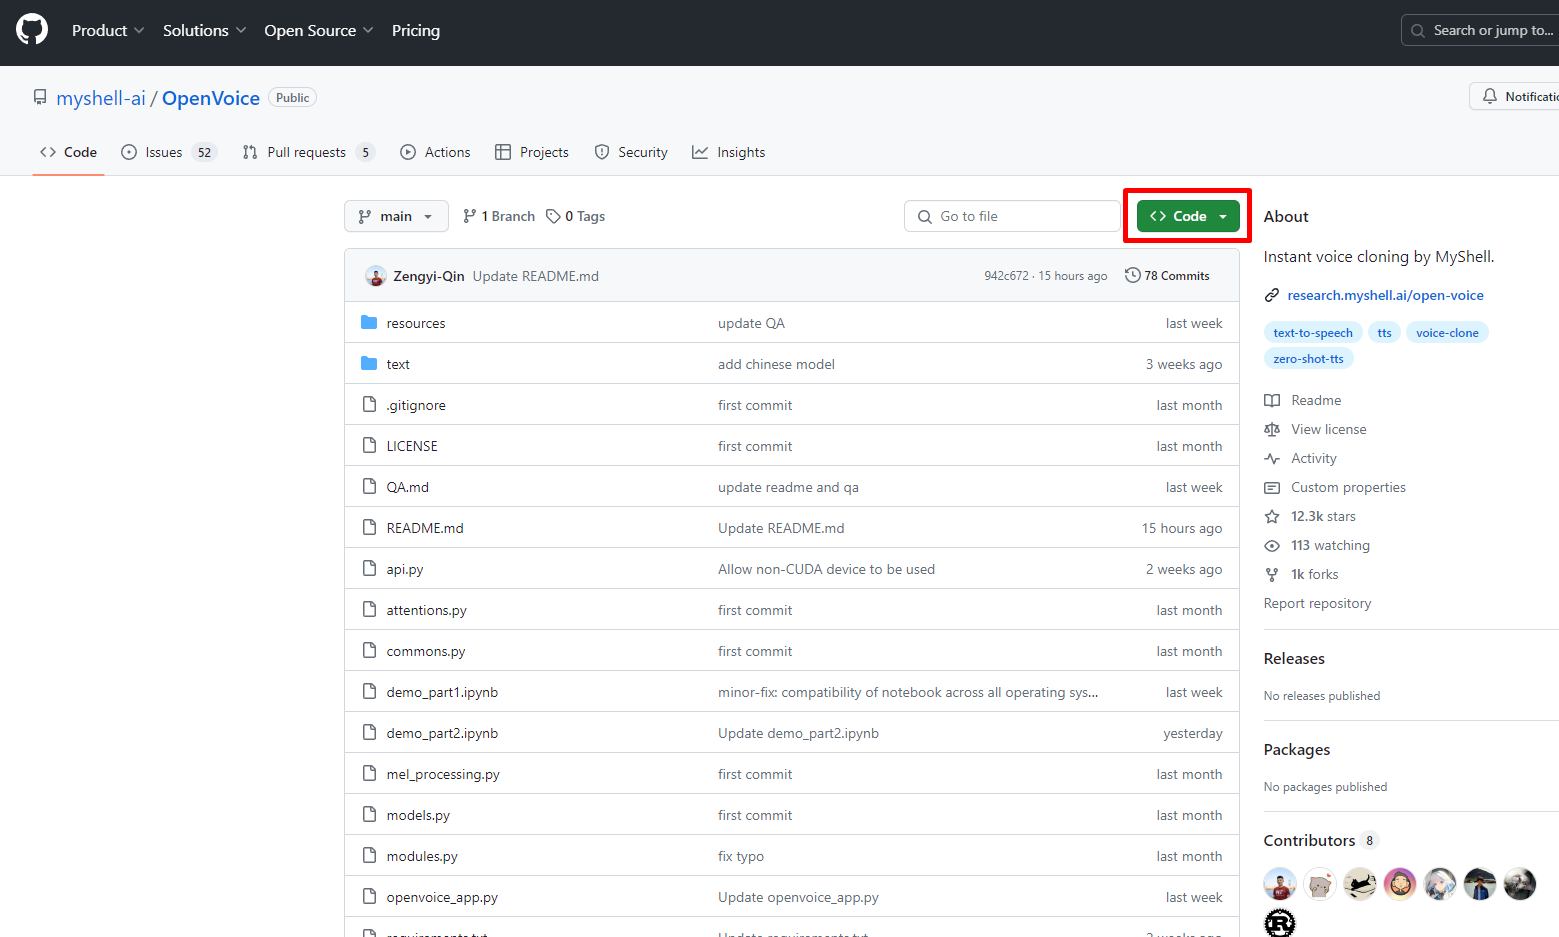View the Insights tab
1559x937 pixels.
(729, 152)
